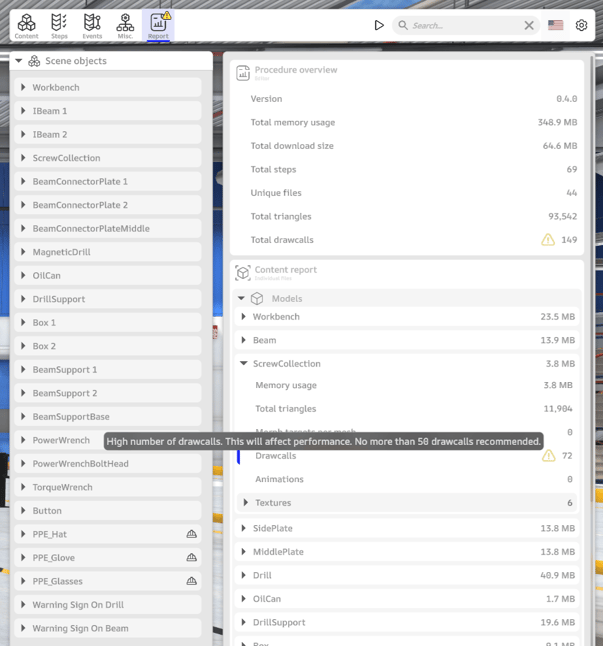Screen dimensions: 603x646
Task: Open the Steps panel icon
Action: pos(59,25)
